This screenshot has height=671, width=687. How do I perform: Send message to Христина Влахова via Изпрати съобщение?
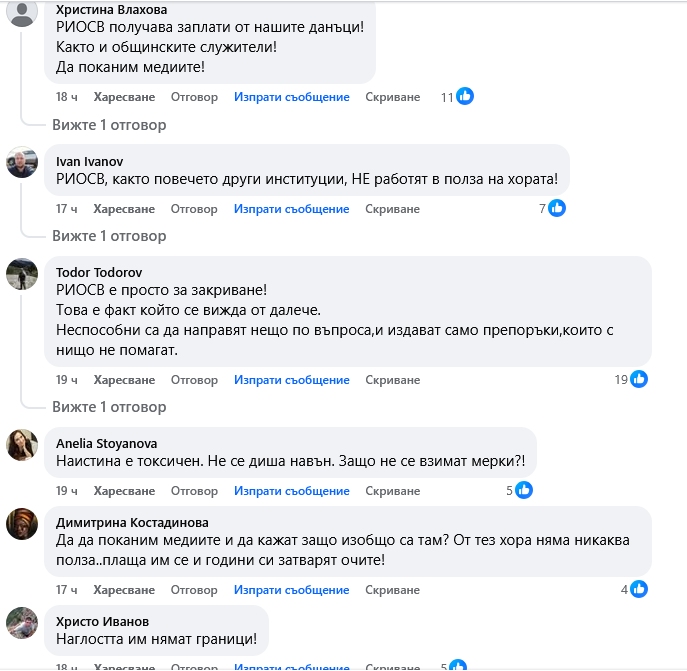click(x=292, y=97)
